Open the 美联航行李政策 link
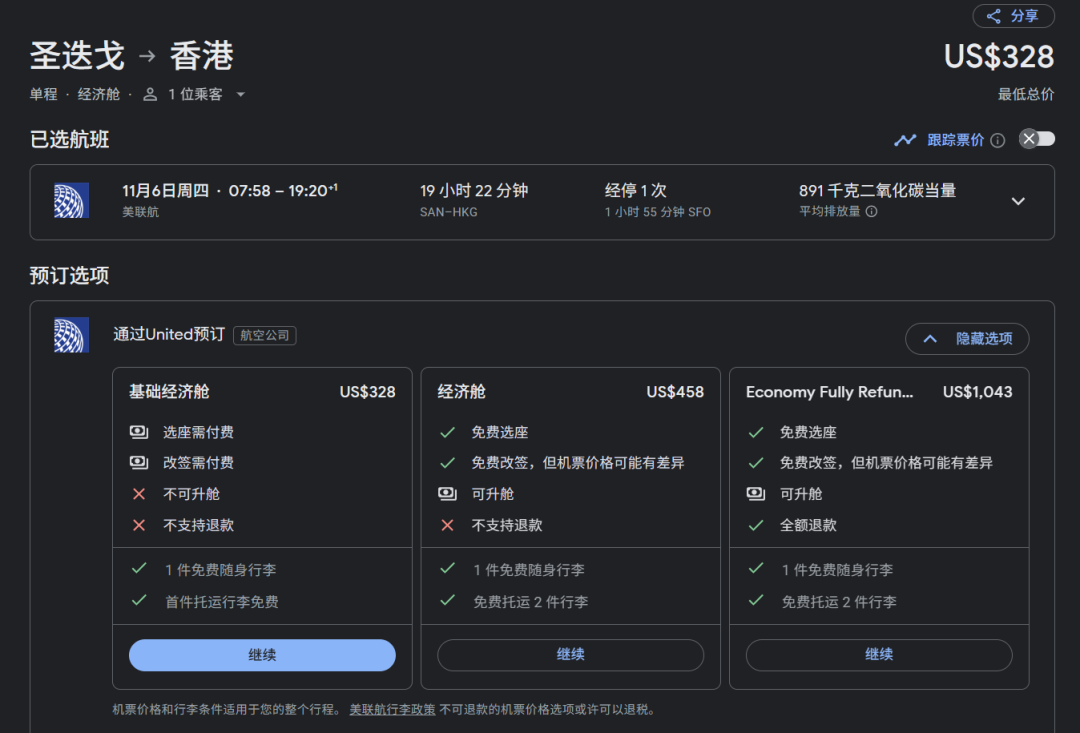Image resolution: width=1080 pixels, height=733 pixels. pyautogui.click(x=392, y=710)
